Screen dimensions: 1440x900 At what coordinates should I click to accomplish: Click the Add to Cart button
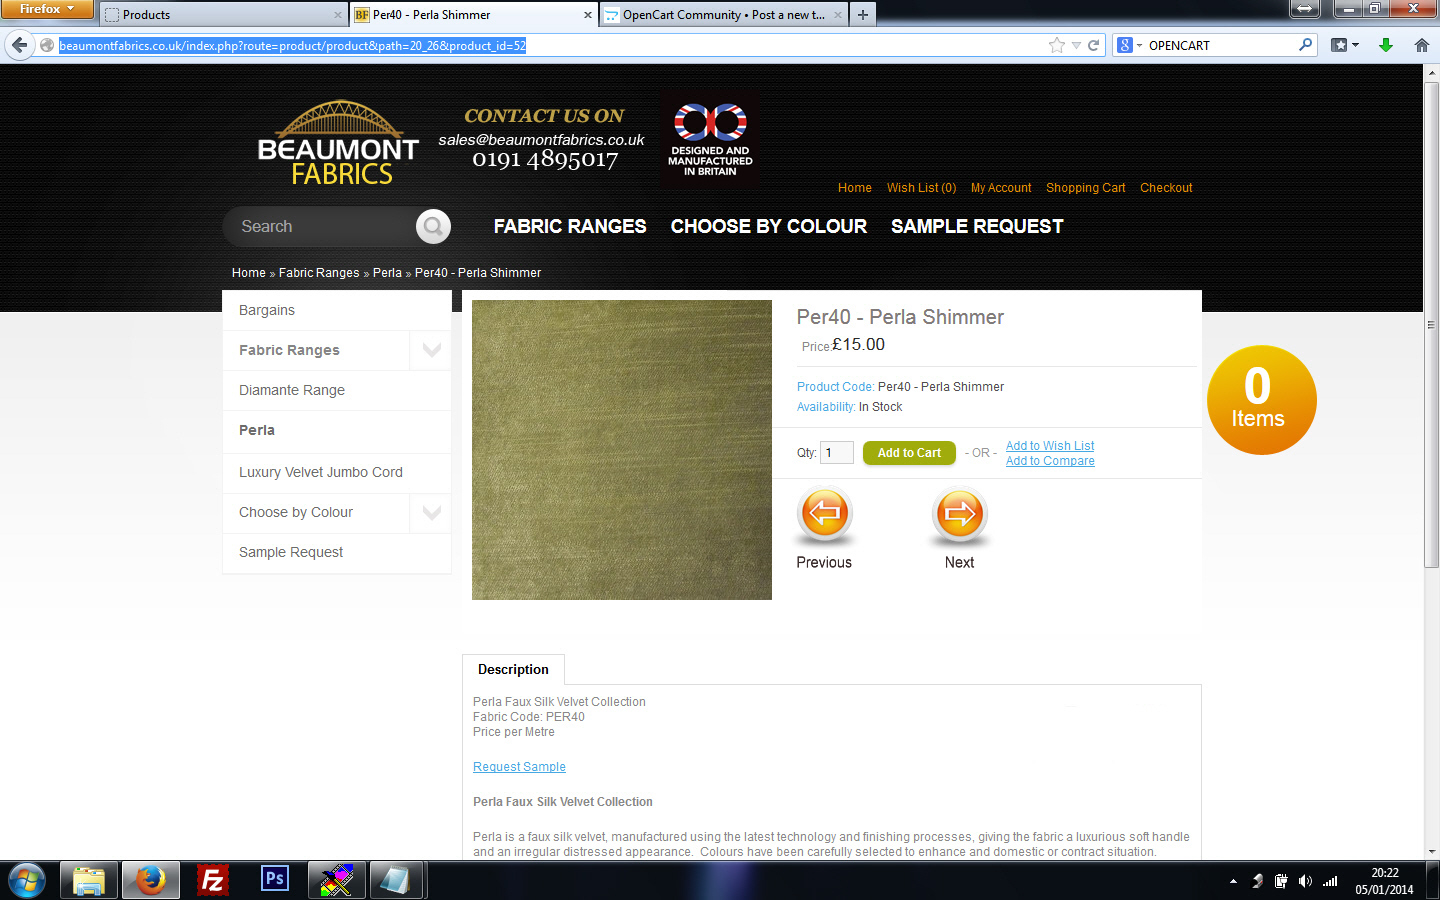[x=909, y=453]
